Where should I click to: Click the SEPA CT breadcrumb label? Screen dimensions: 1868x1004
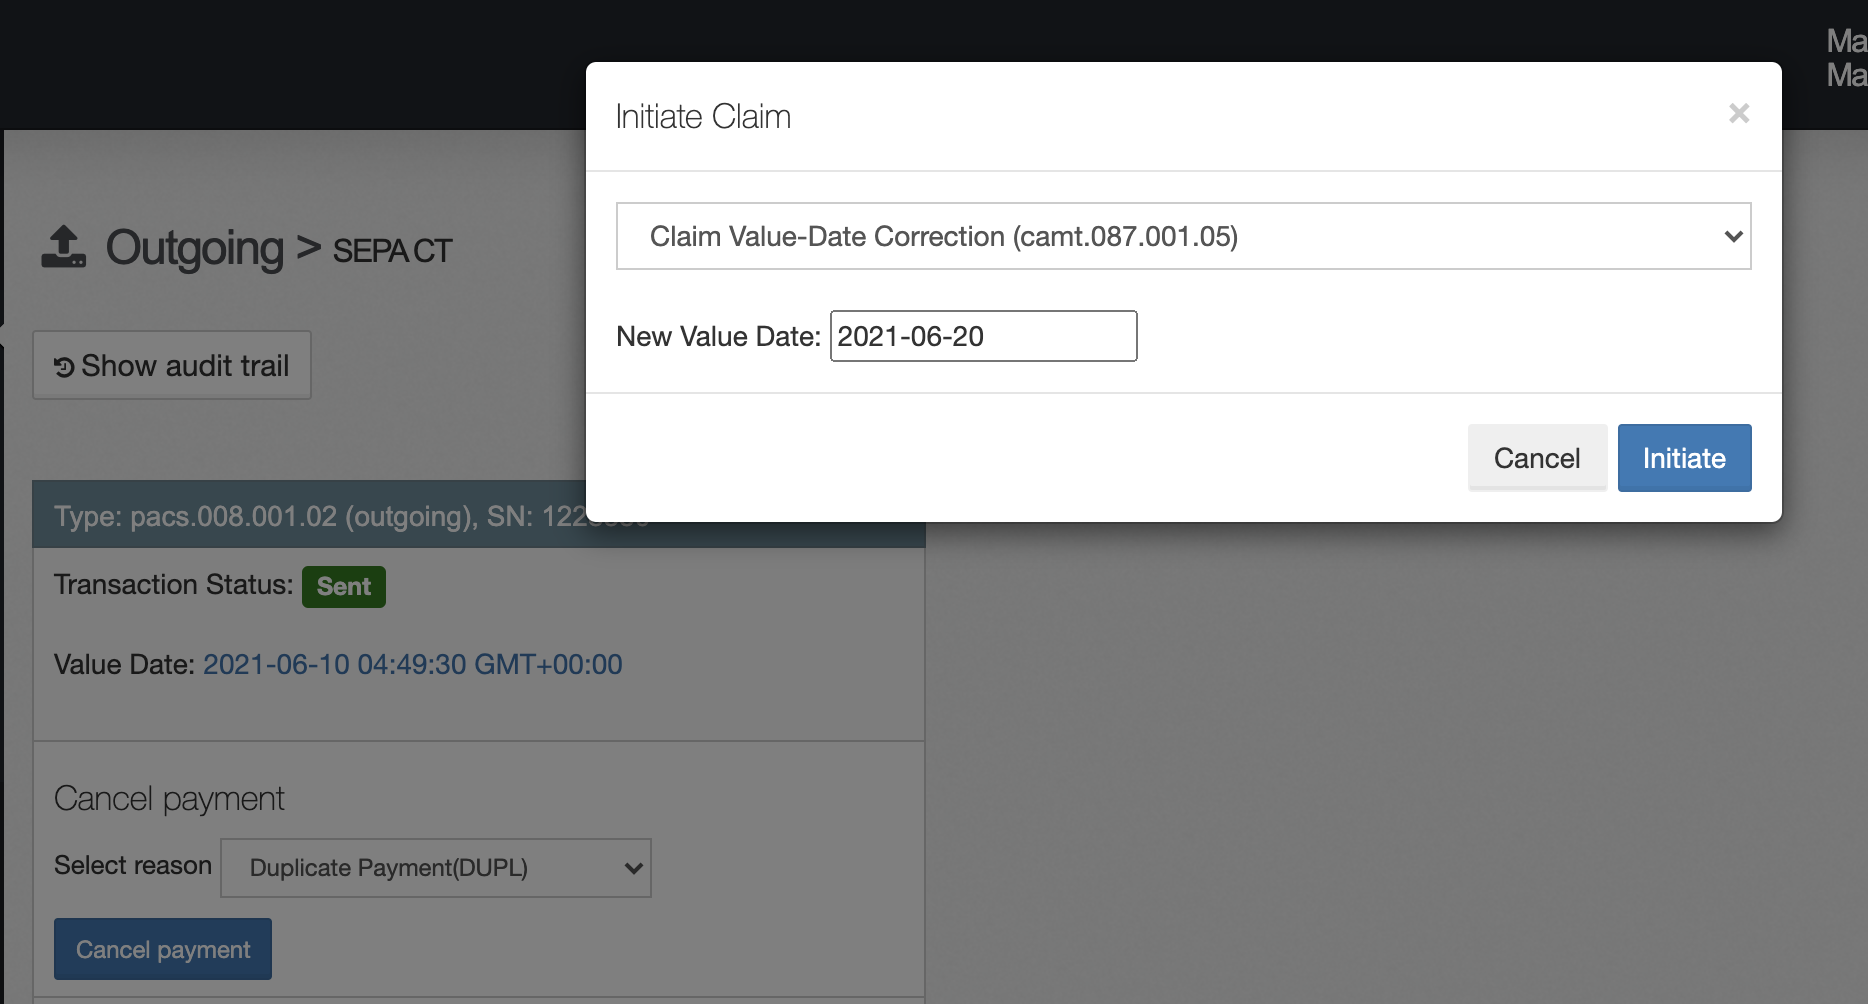coord(392,251)
